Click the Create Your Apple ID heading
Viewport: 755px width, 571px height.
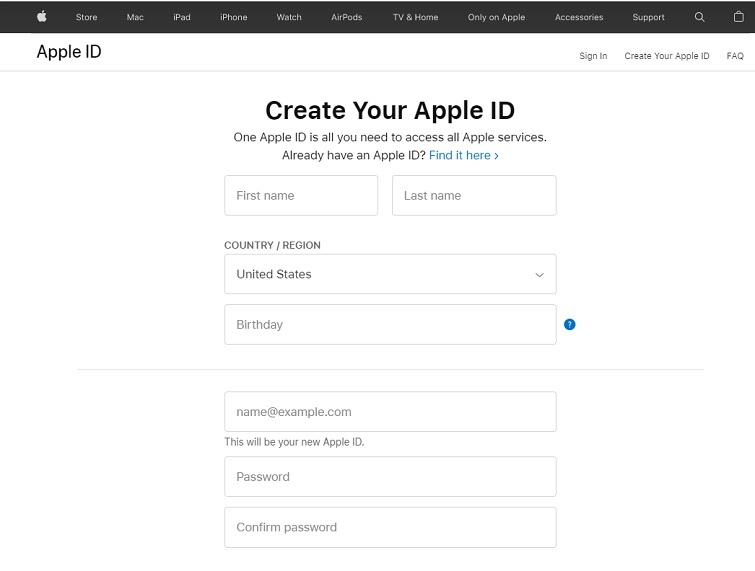390,110
